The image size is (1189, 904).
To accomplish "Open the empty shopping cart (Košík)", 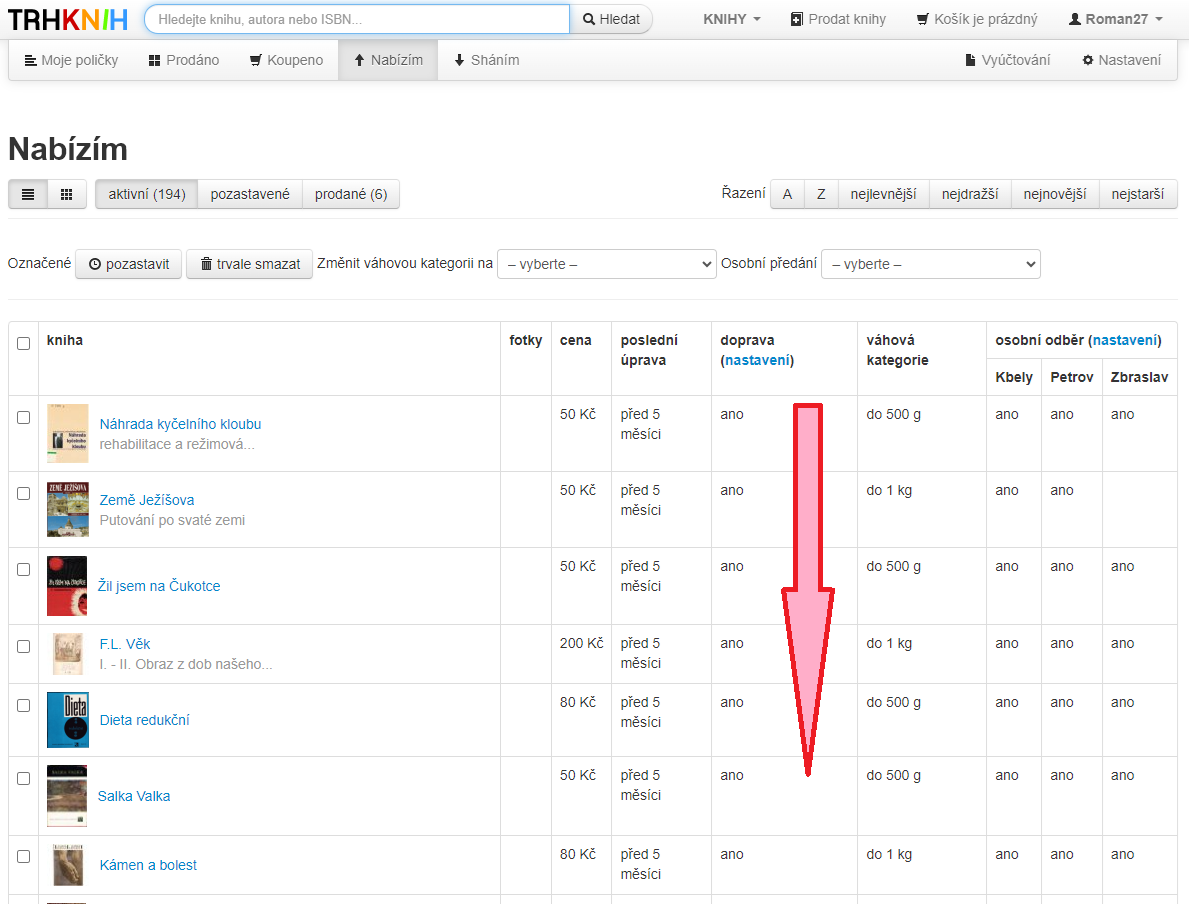I will click(x=977, y=19).
